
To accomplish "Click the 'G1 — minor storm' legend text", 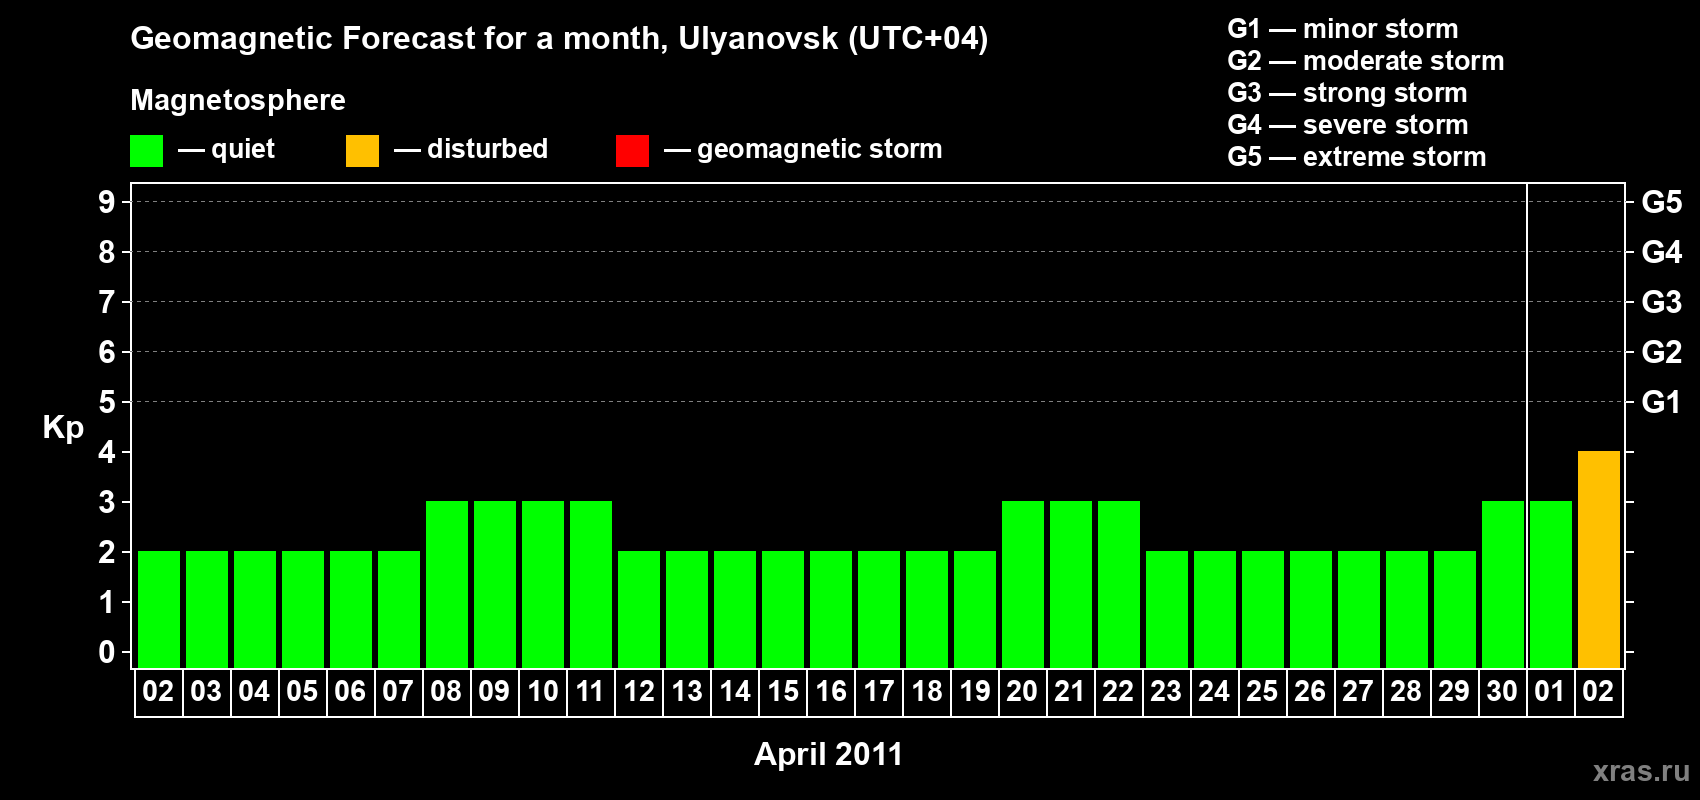I will [1343, 29].
